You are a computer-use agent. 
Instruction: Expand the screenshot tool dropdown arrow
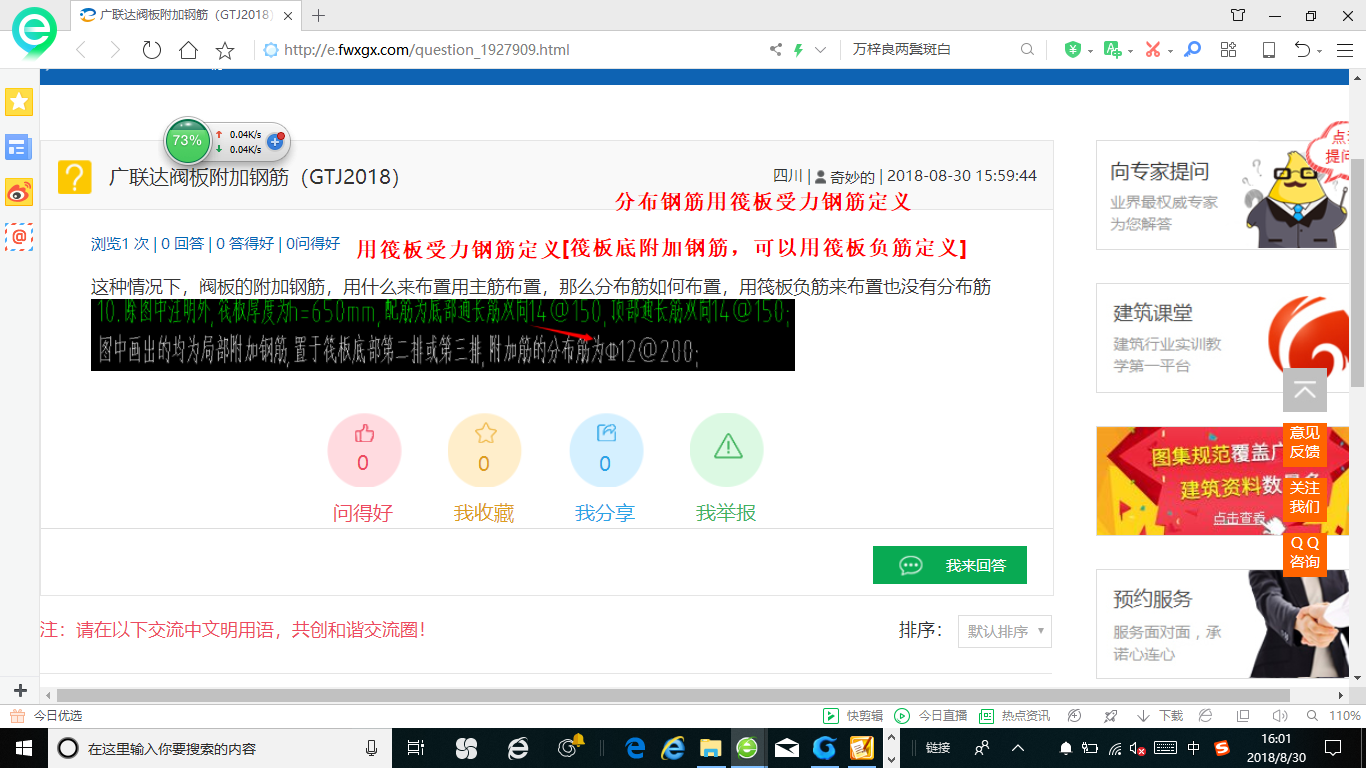point(1170,51)
